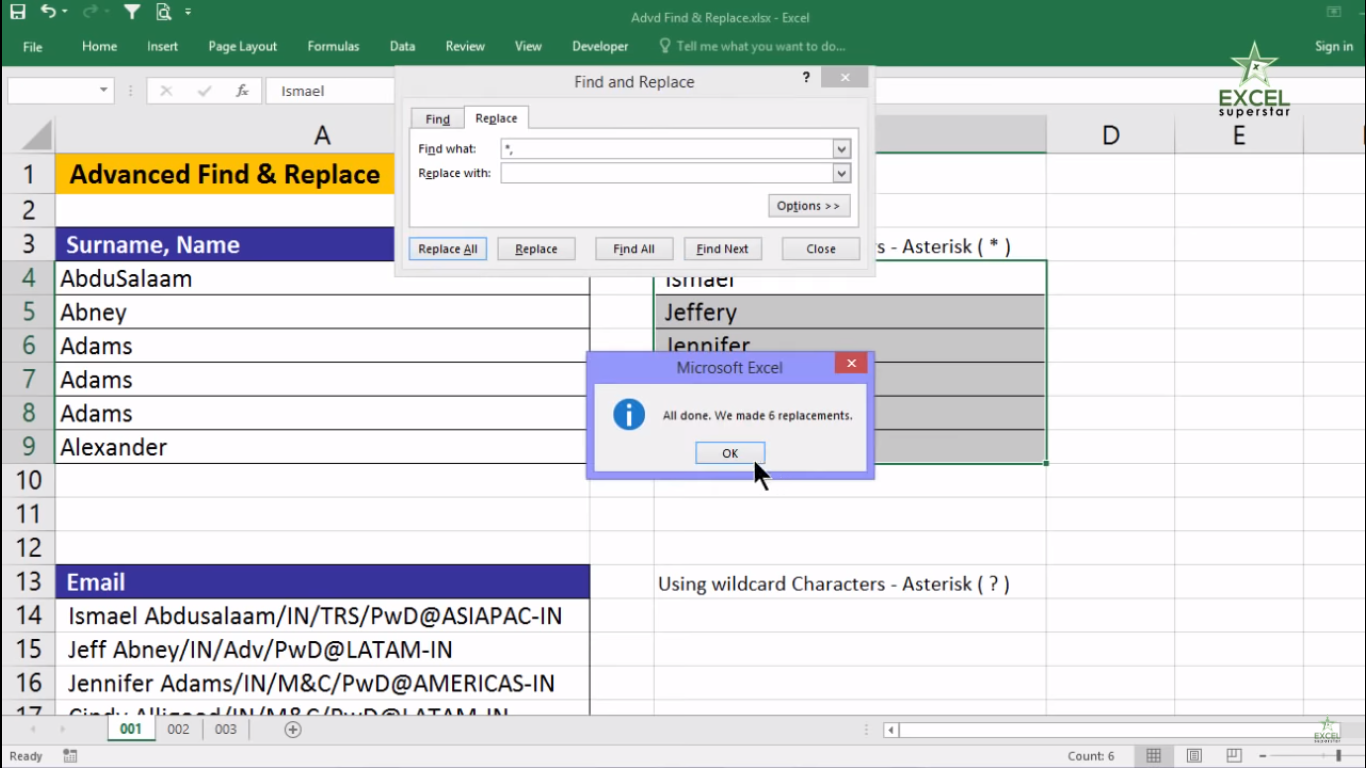The height and width of the screenshot is (768, 1366).
Task: Click the New sheet plus icon
Action: click(293, 729)
